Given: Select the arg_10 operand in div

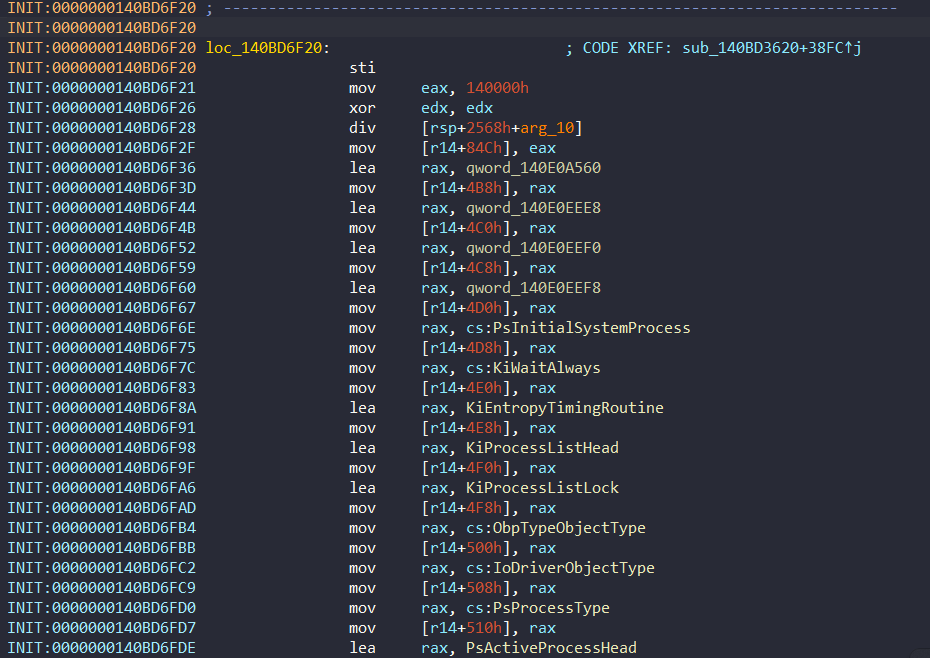Looking at the screenshot, I should pos(547,128).
